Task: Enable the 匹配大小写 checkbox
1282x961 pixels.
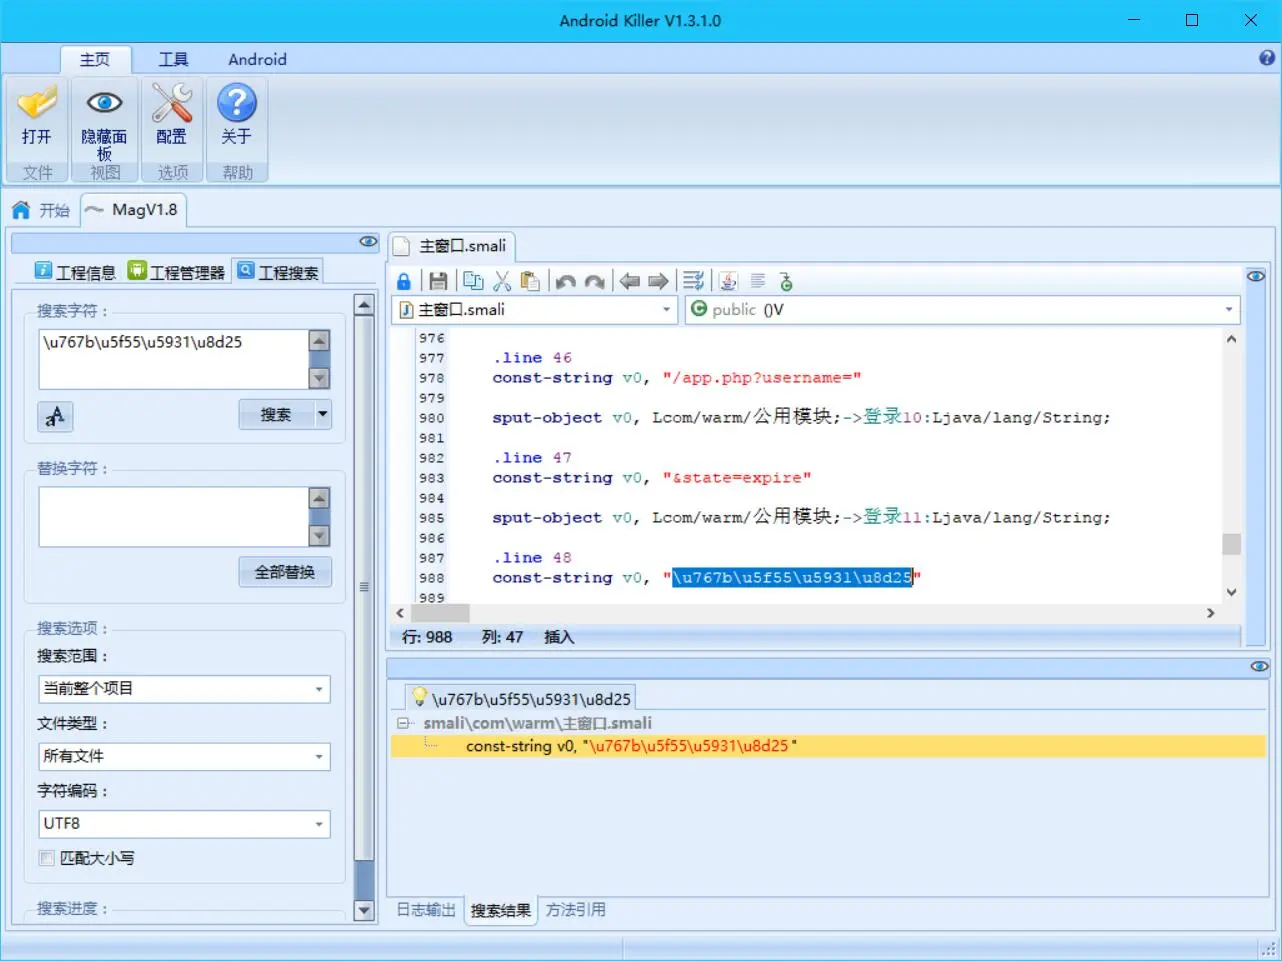Action: click(46, 858)
